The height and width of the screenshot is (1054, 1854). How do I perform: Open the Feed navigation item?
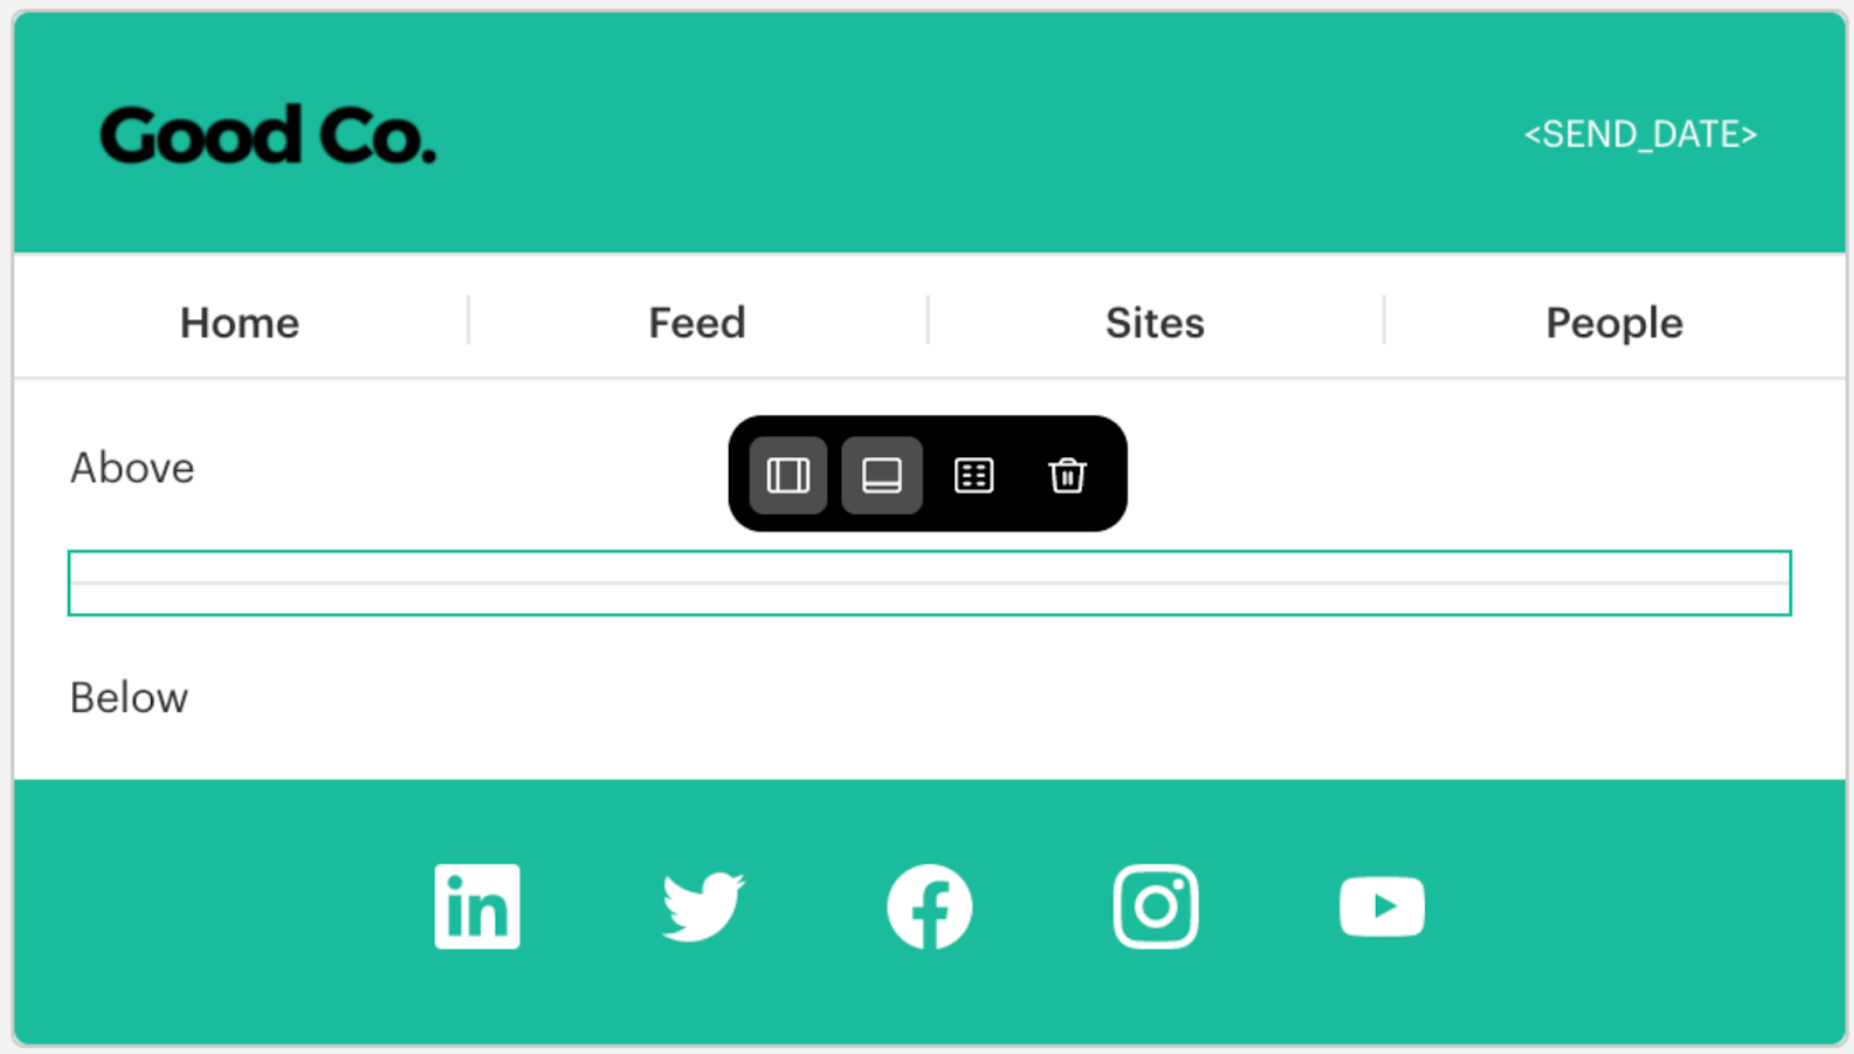697,322
